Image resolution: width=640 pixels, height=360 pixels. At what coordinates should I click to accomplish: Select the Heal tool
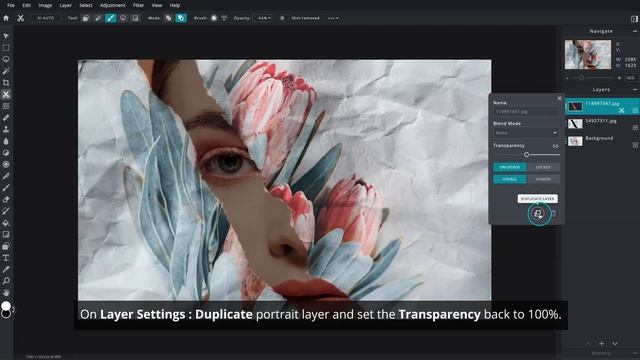point(6,118)
